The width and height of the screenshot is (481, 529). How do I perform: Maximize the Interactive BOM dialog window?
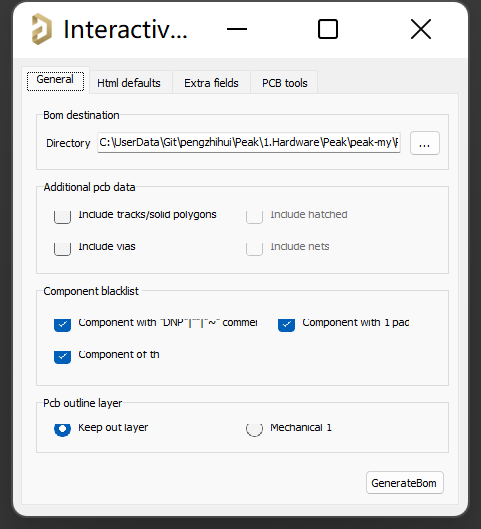click(328, 29)
